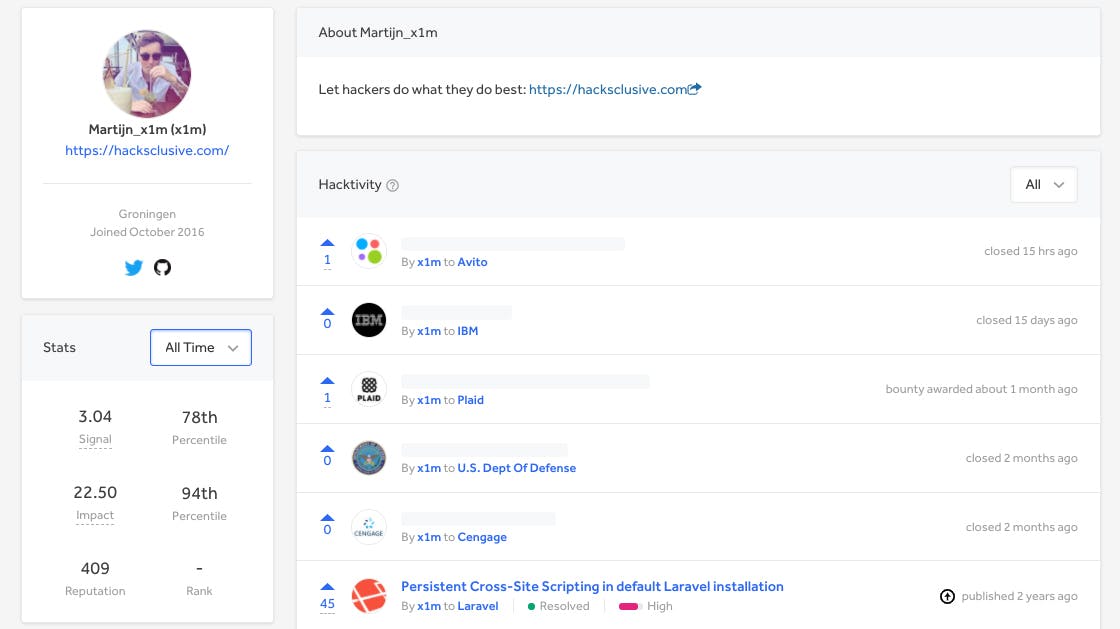Image resolution: width=1120 pixels, height=629 pixels.
Task: Open the Persistent Cross-Site Scripting report
Action: [592, 587]
